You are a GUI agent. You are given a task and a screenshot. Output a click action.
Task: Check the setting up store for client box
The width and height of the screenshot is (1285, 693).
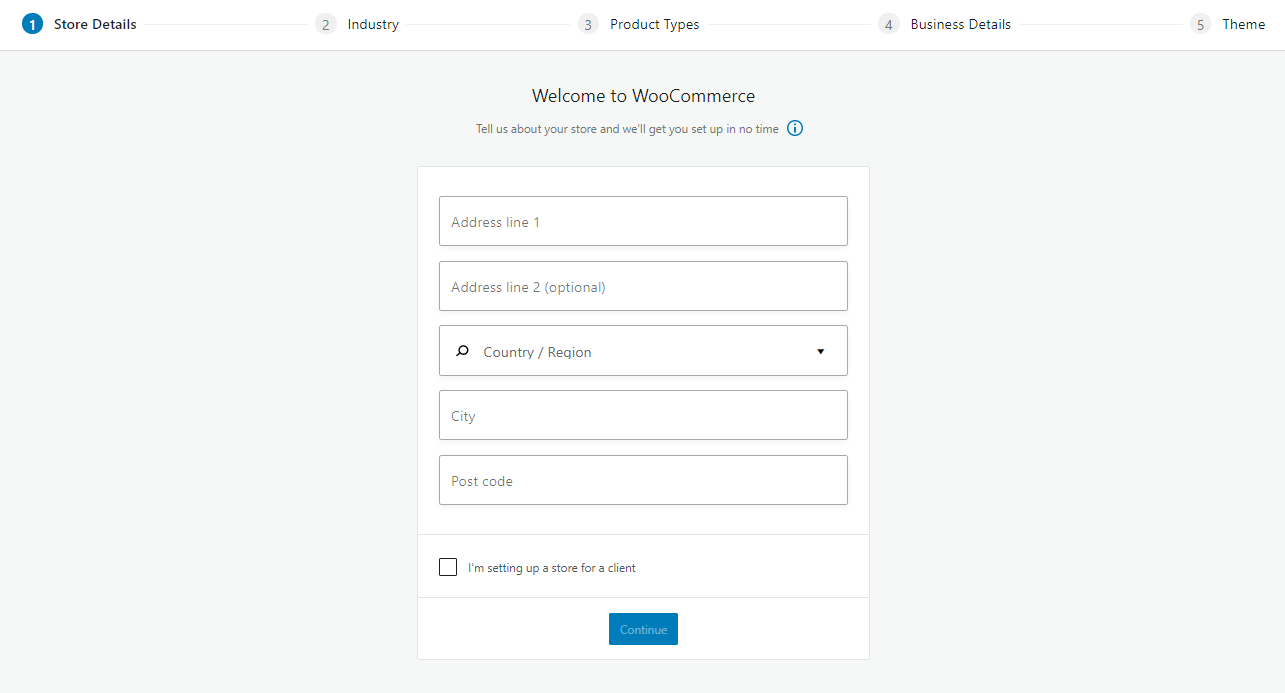[x=448, y=567]
